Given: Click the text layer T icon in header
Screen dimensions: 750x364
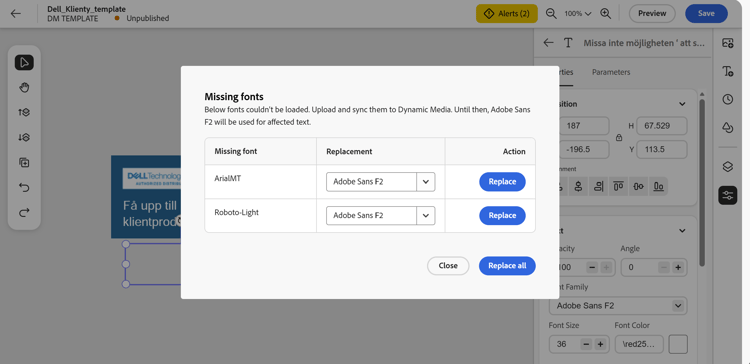Looking at the screenshot, I should point(568,43).
